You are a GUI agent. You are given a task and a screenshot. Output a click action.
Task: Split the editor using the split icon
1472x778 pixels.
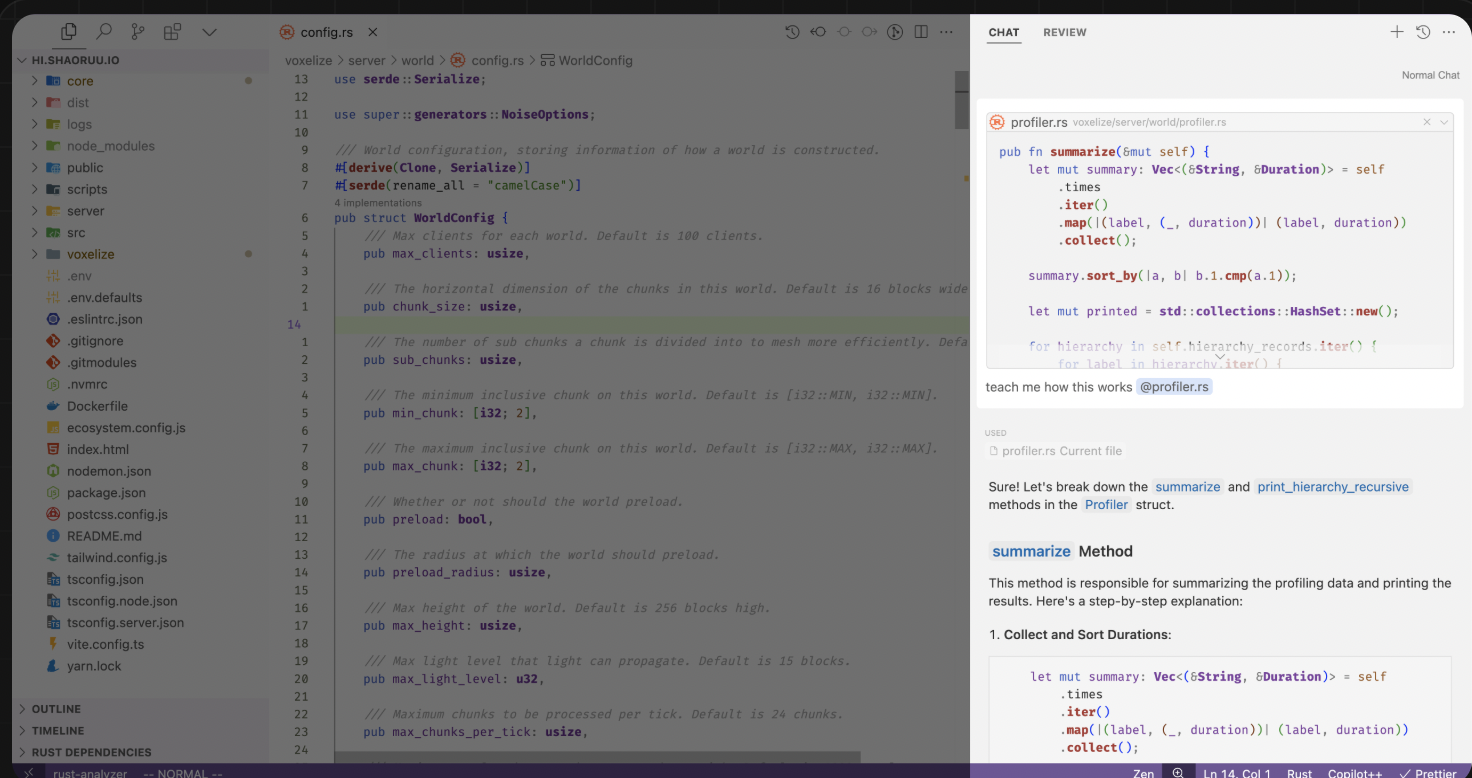coord(921,31)
